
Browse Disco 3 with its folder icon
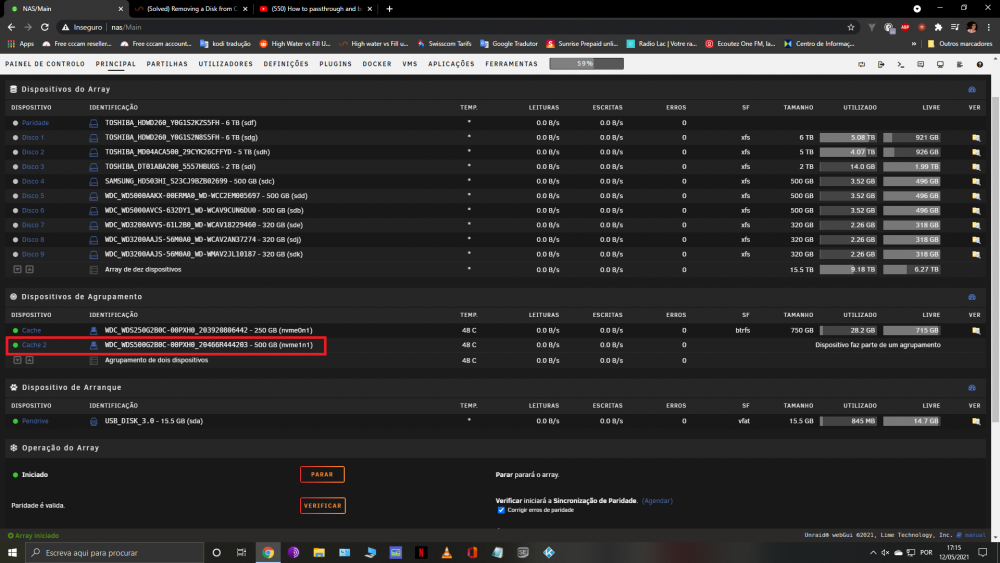coord(976,167)
